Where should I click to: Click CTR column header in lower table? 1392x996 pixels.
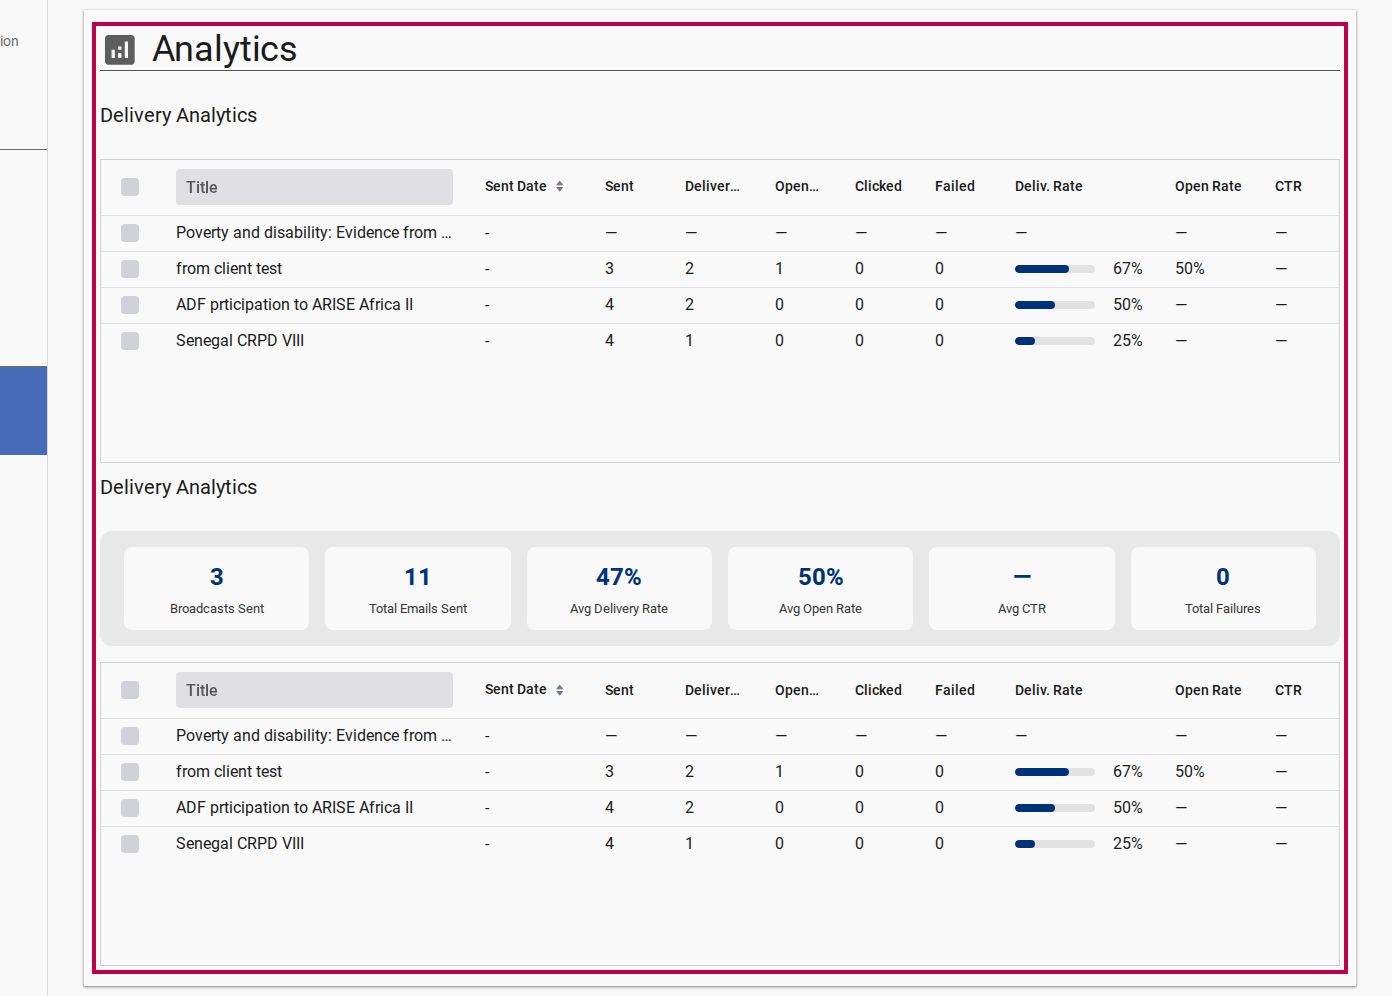(1288, 690)
